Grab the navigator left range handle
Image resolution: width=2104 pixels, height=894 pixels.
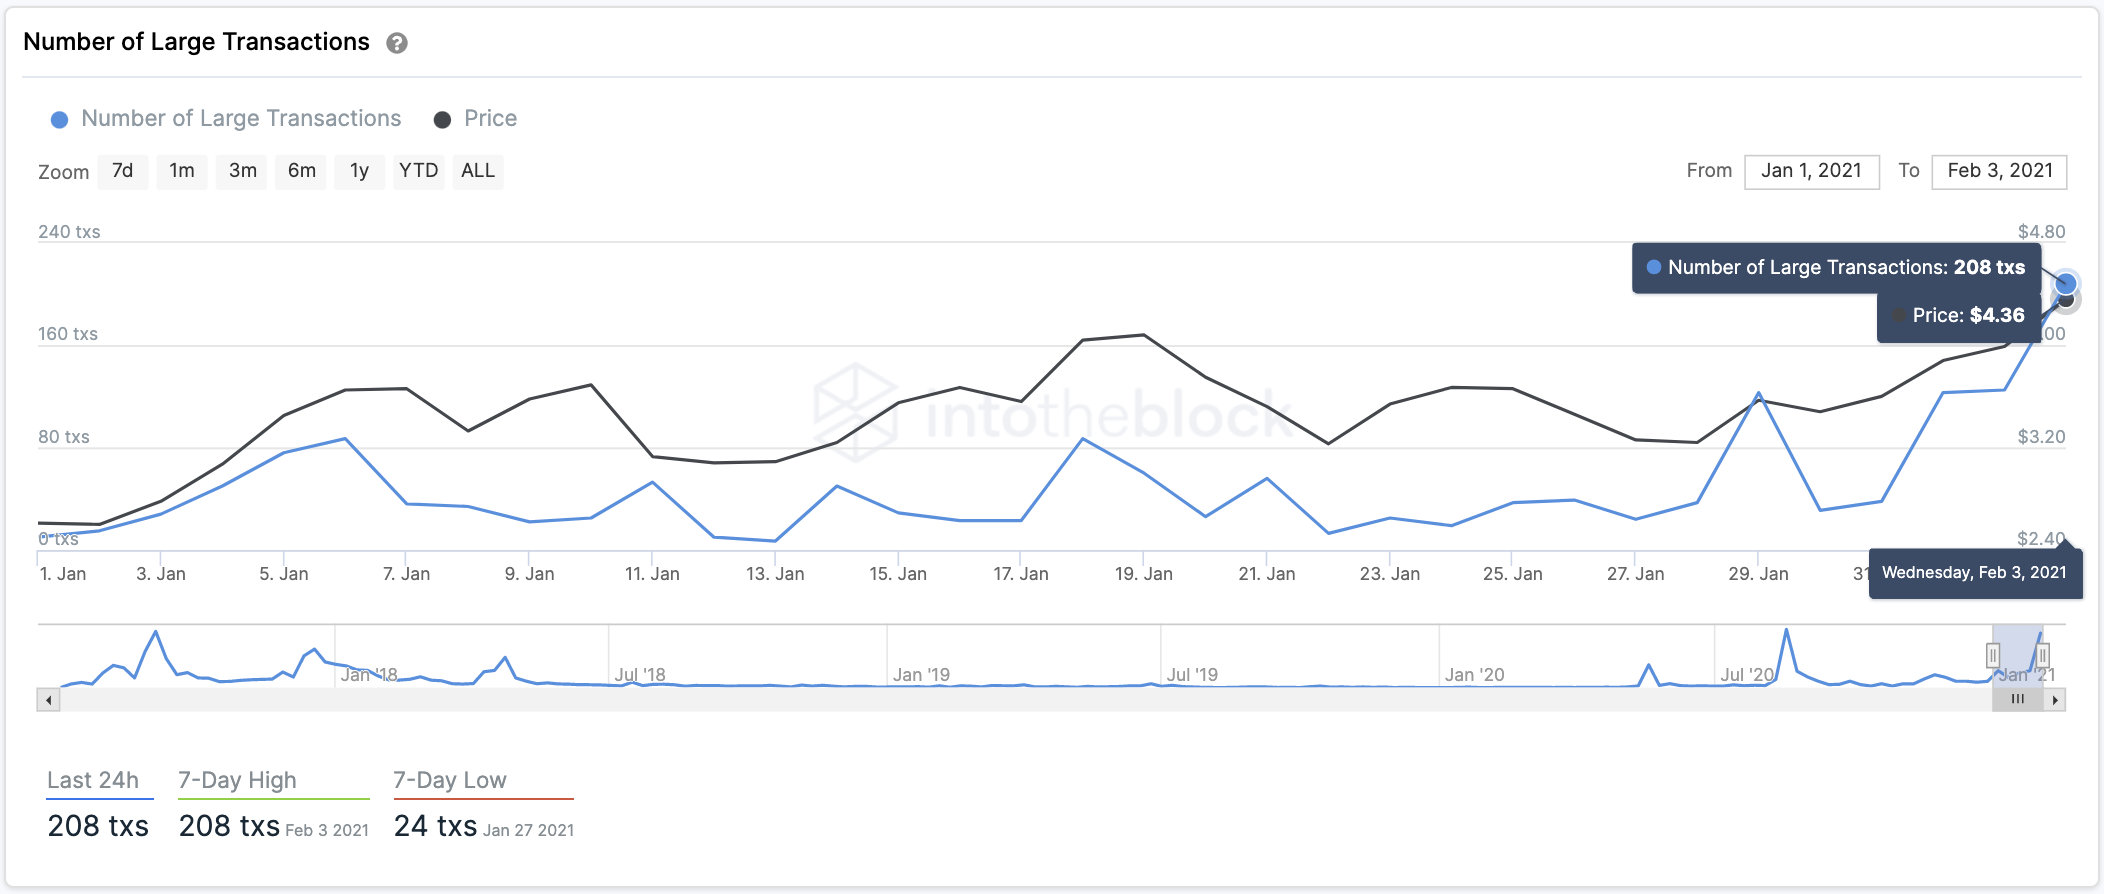pos(1993,656)
